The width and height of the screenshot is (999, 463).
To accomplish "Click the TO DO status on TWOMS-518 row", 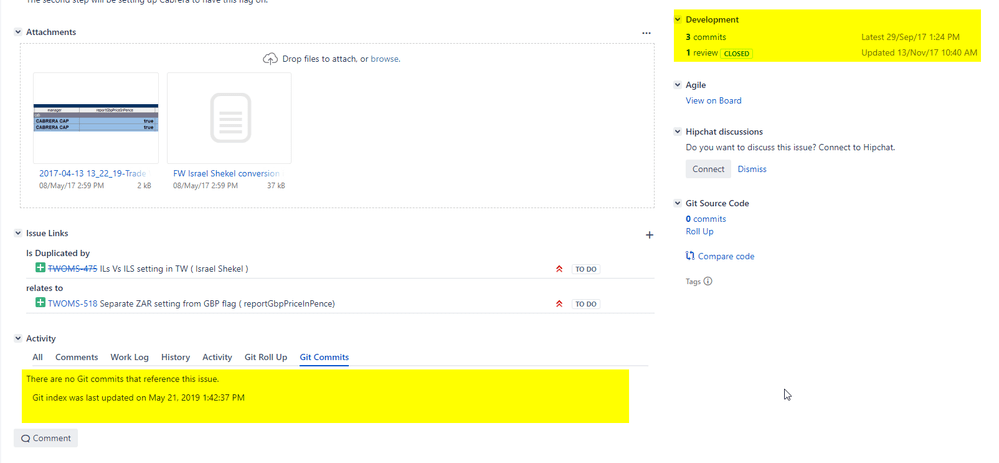I will click(x=586, y=304).
